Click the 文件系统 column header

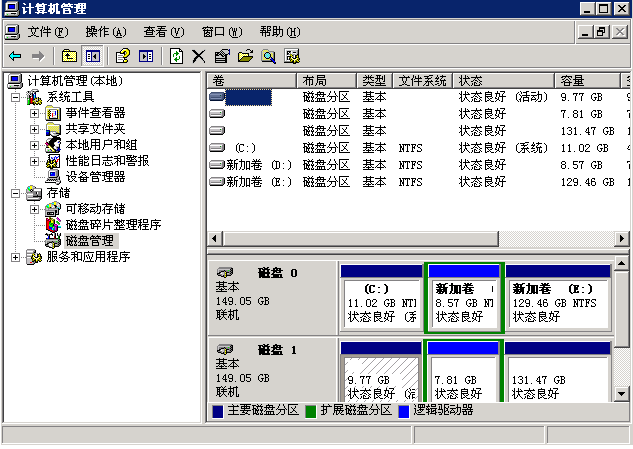pos(422,80)
